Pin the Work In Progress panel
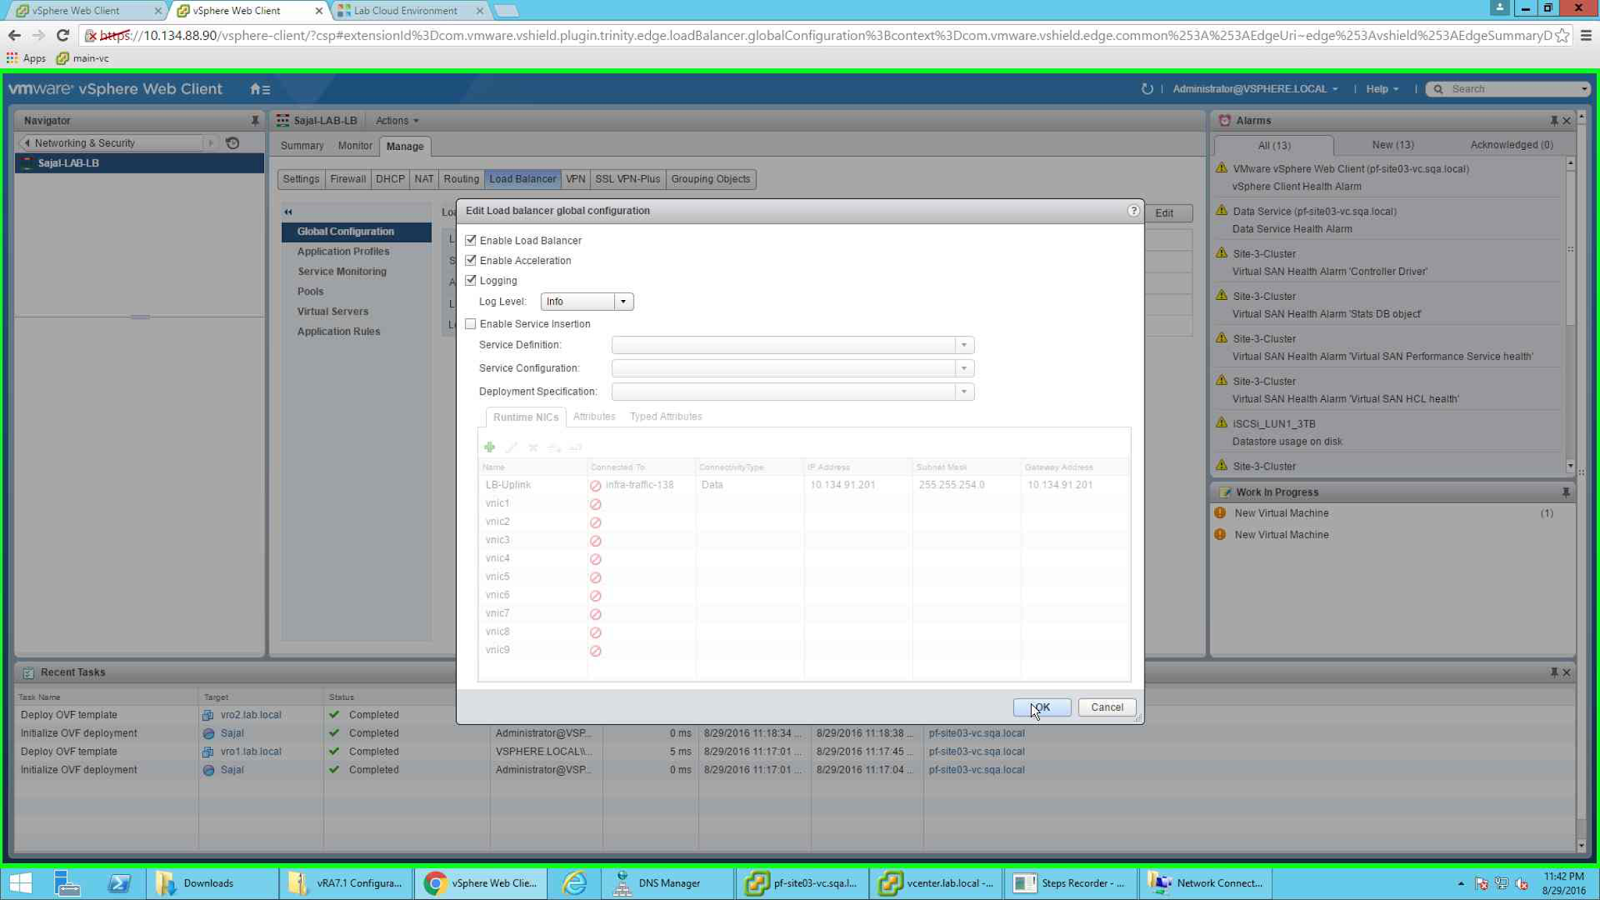The height and width of the screenshot is (900, 1600). click(x=1566, y=493)
